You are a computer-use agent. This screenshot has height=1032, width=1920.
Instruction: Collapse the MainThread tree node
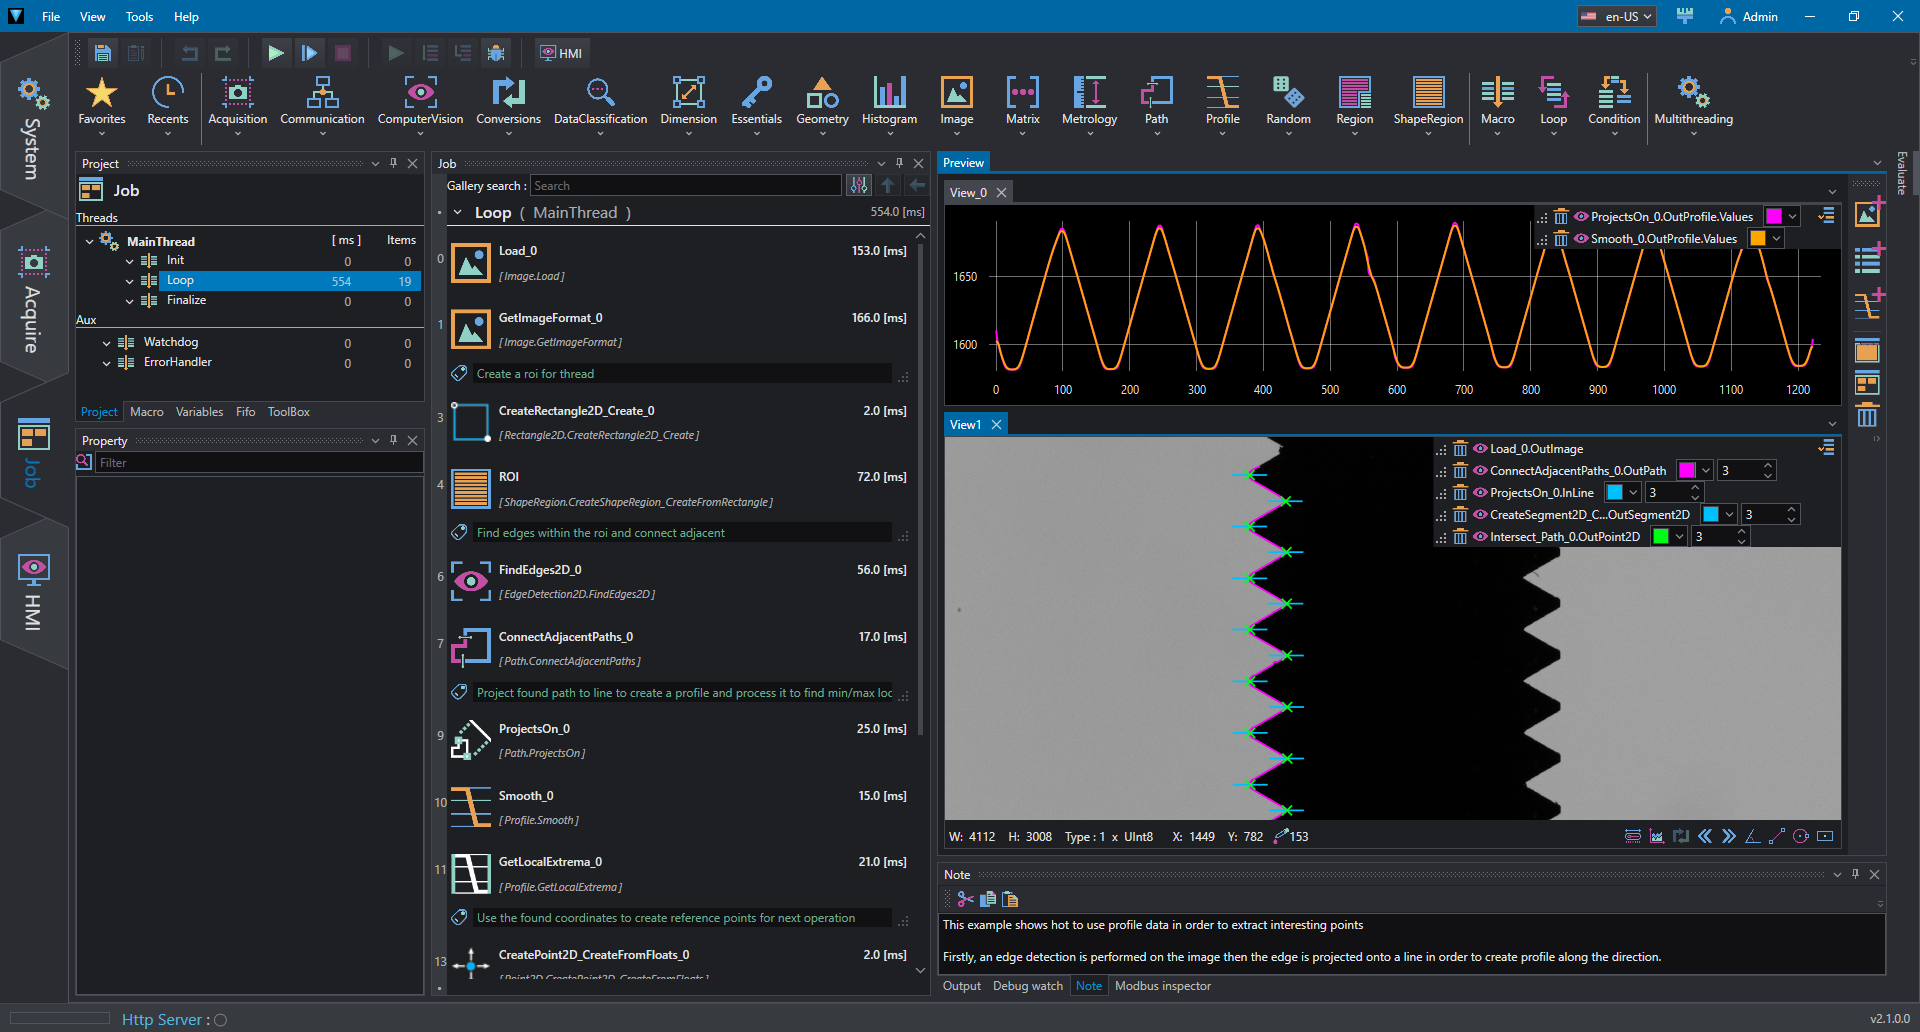(x=90, y=241)
